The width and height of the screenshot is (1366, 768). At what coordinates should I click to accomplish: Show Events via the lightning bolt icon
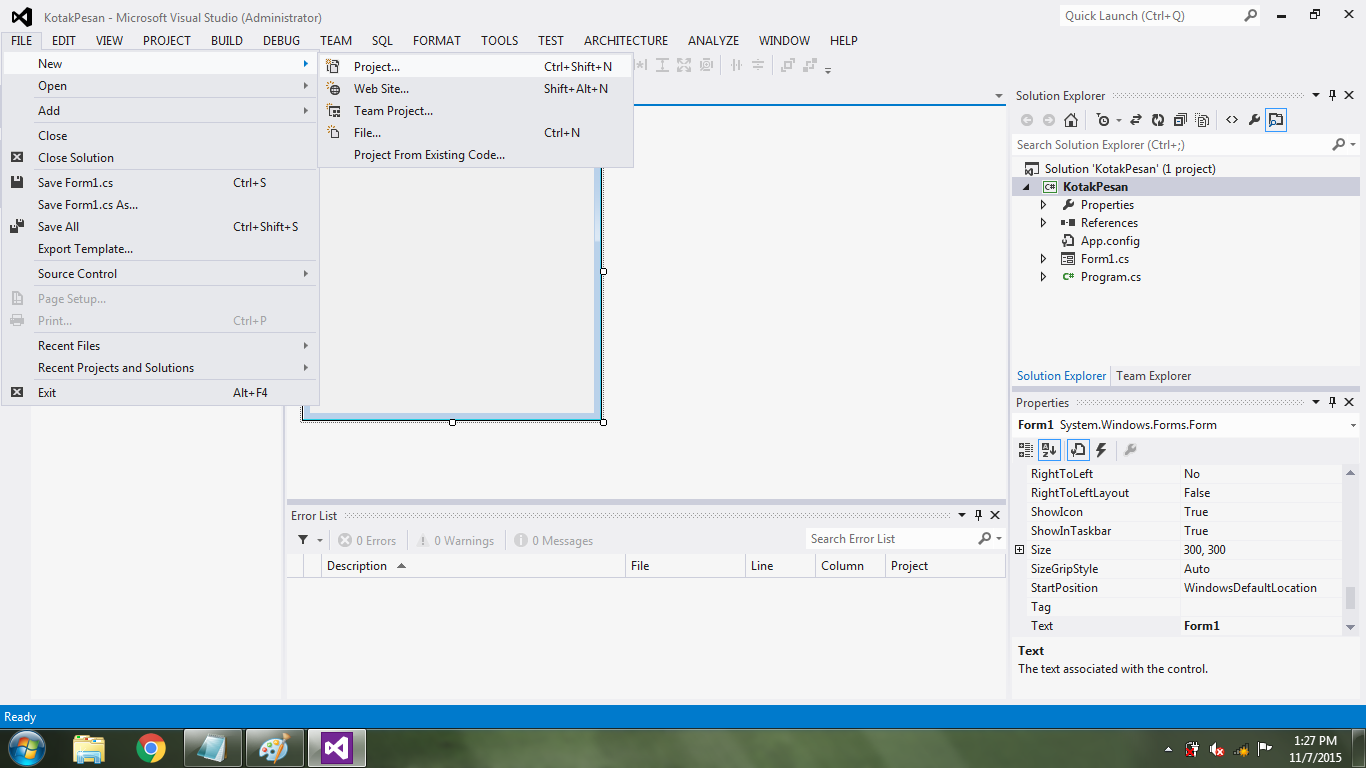point(1101,450)
